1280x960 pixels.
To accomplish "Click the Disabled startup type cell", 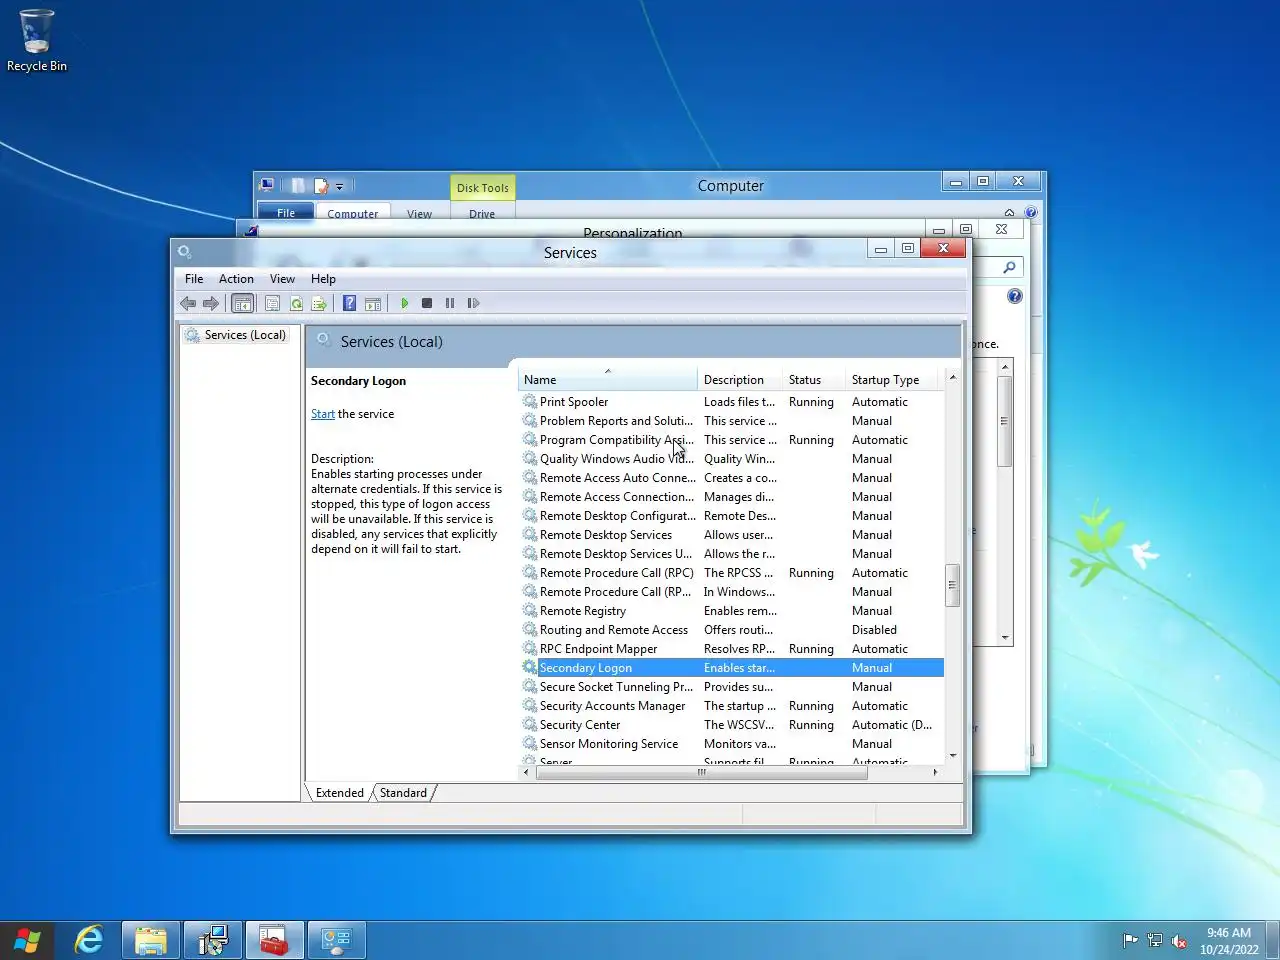I will point(874,630).
